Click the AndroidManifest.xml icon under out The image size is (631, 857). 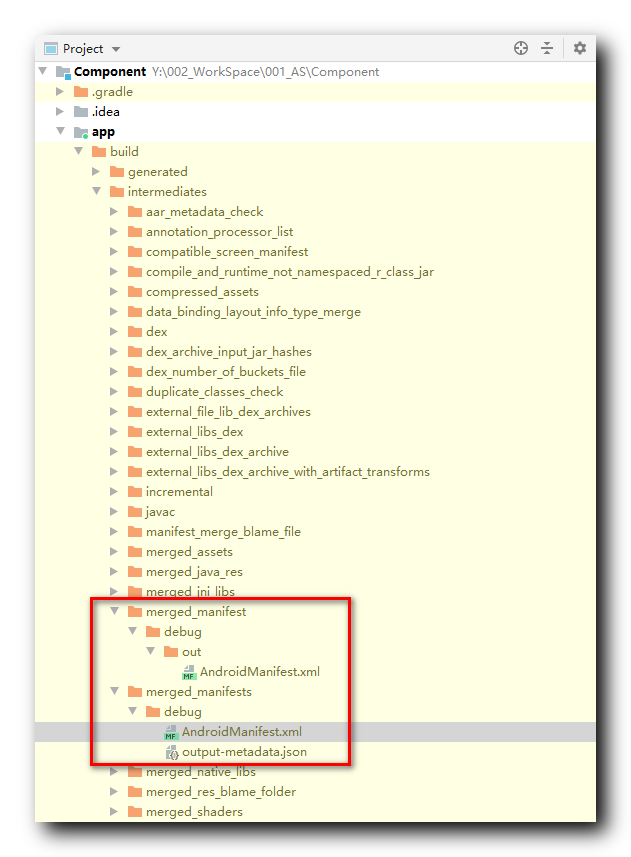click(189, 672)
